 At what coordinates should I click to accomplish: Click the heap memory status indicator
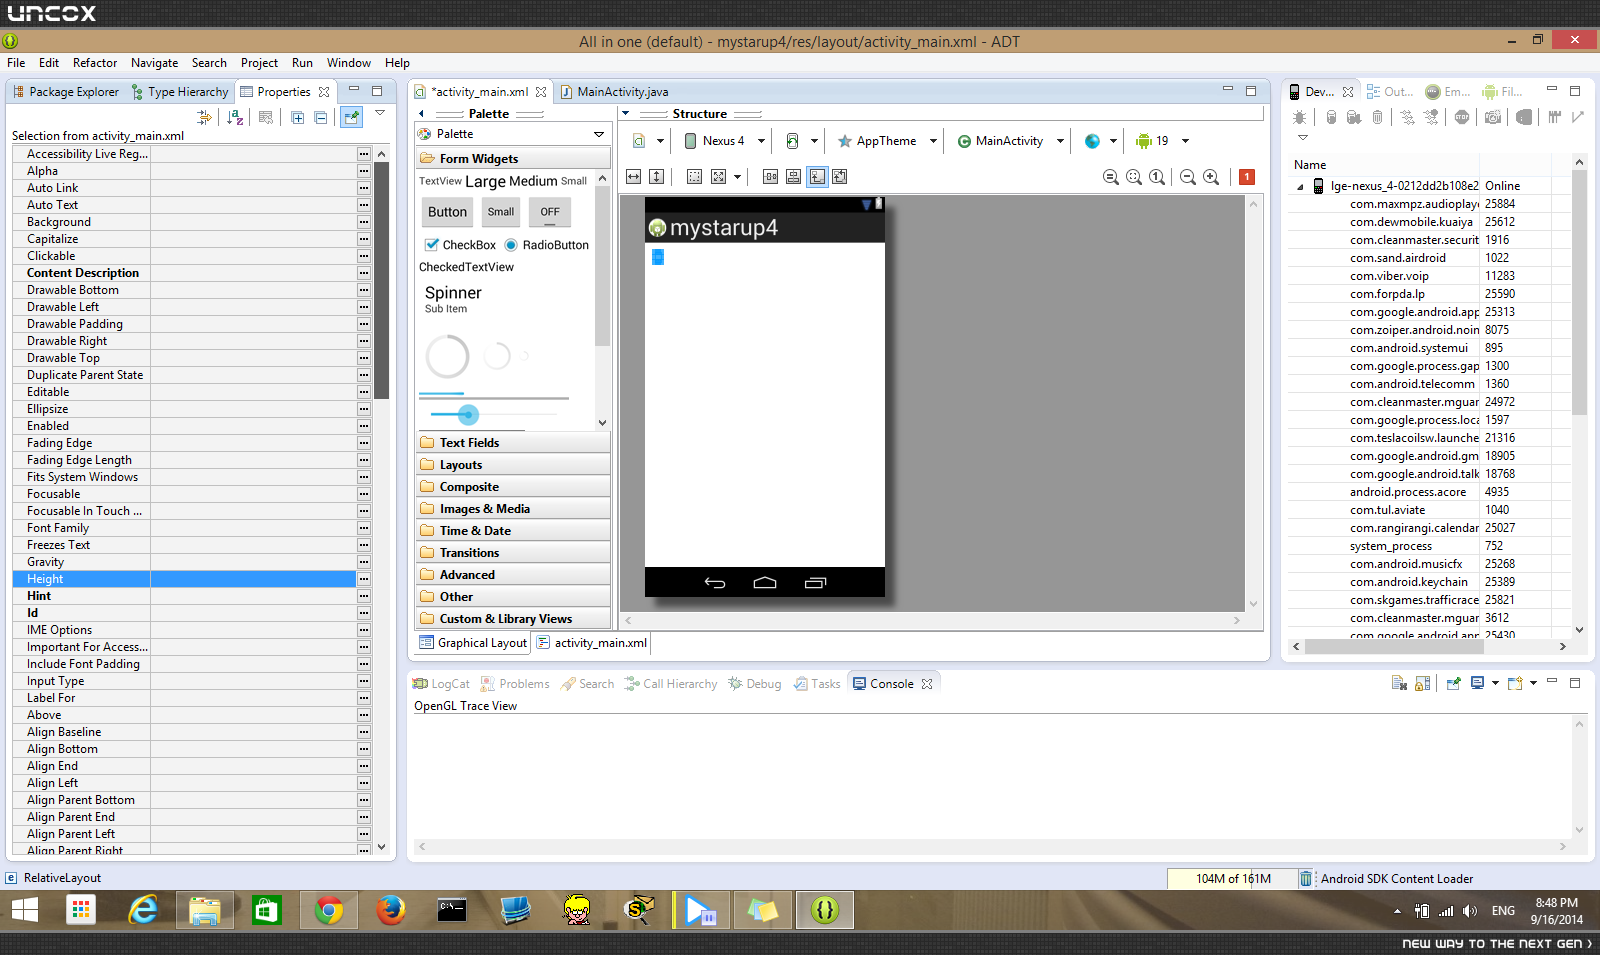1233,879
